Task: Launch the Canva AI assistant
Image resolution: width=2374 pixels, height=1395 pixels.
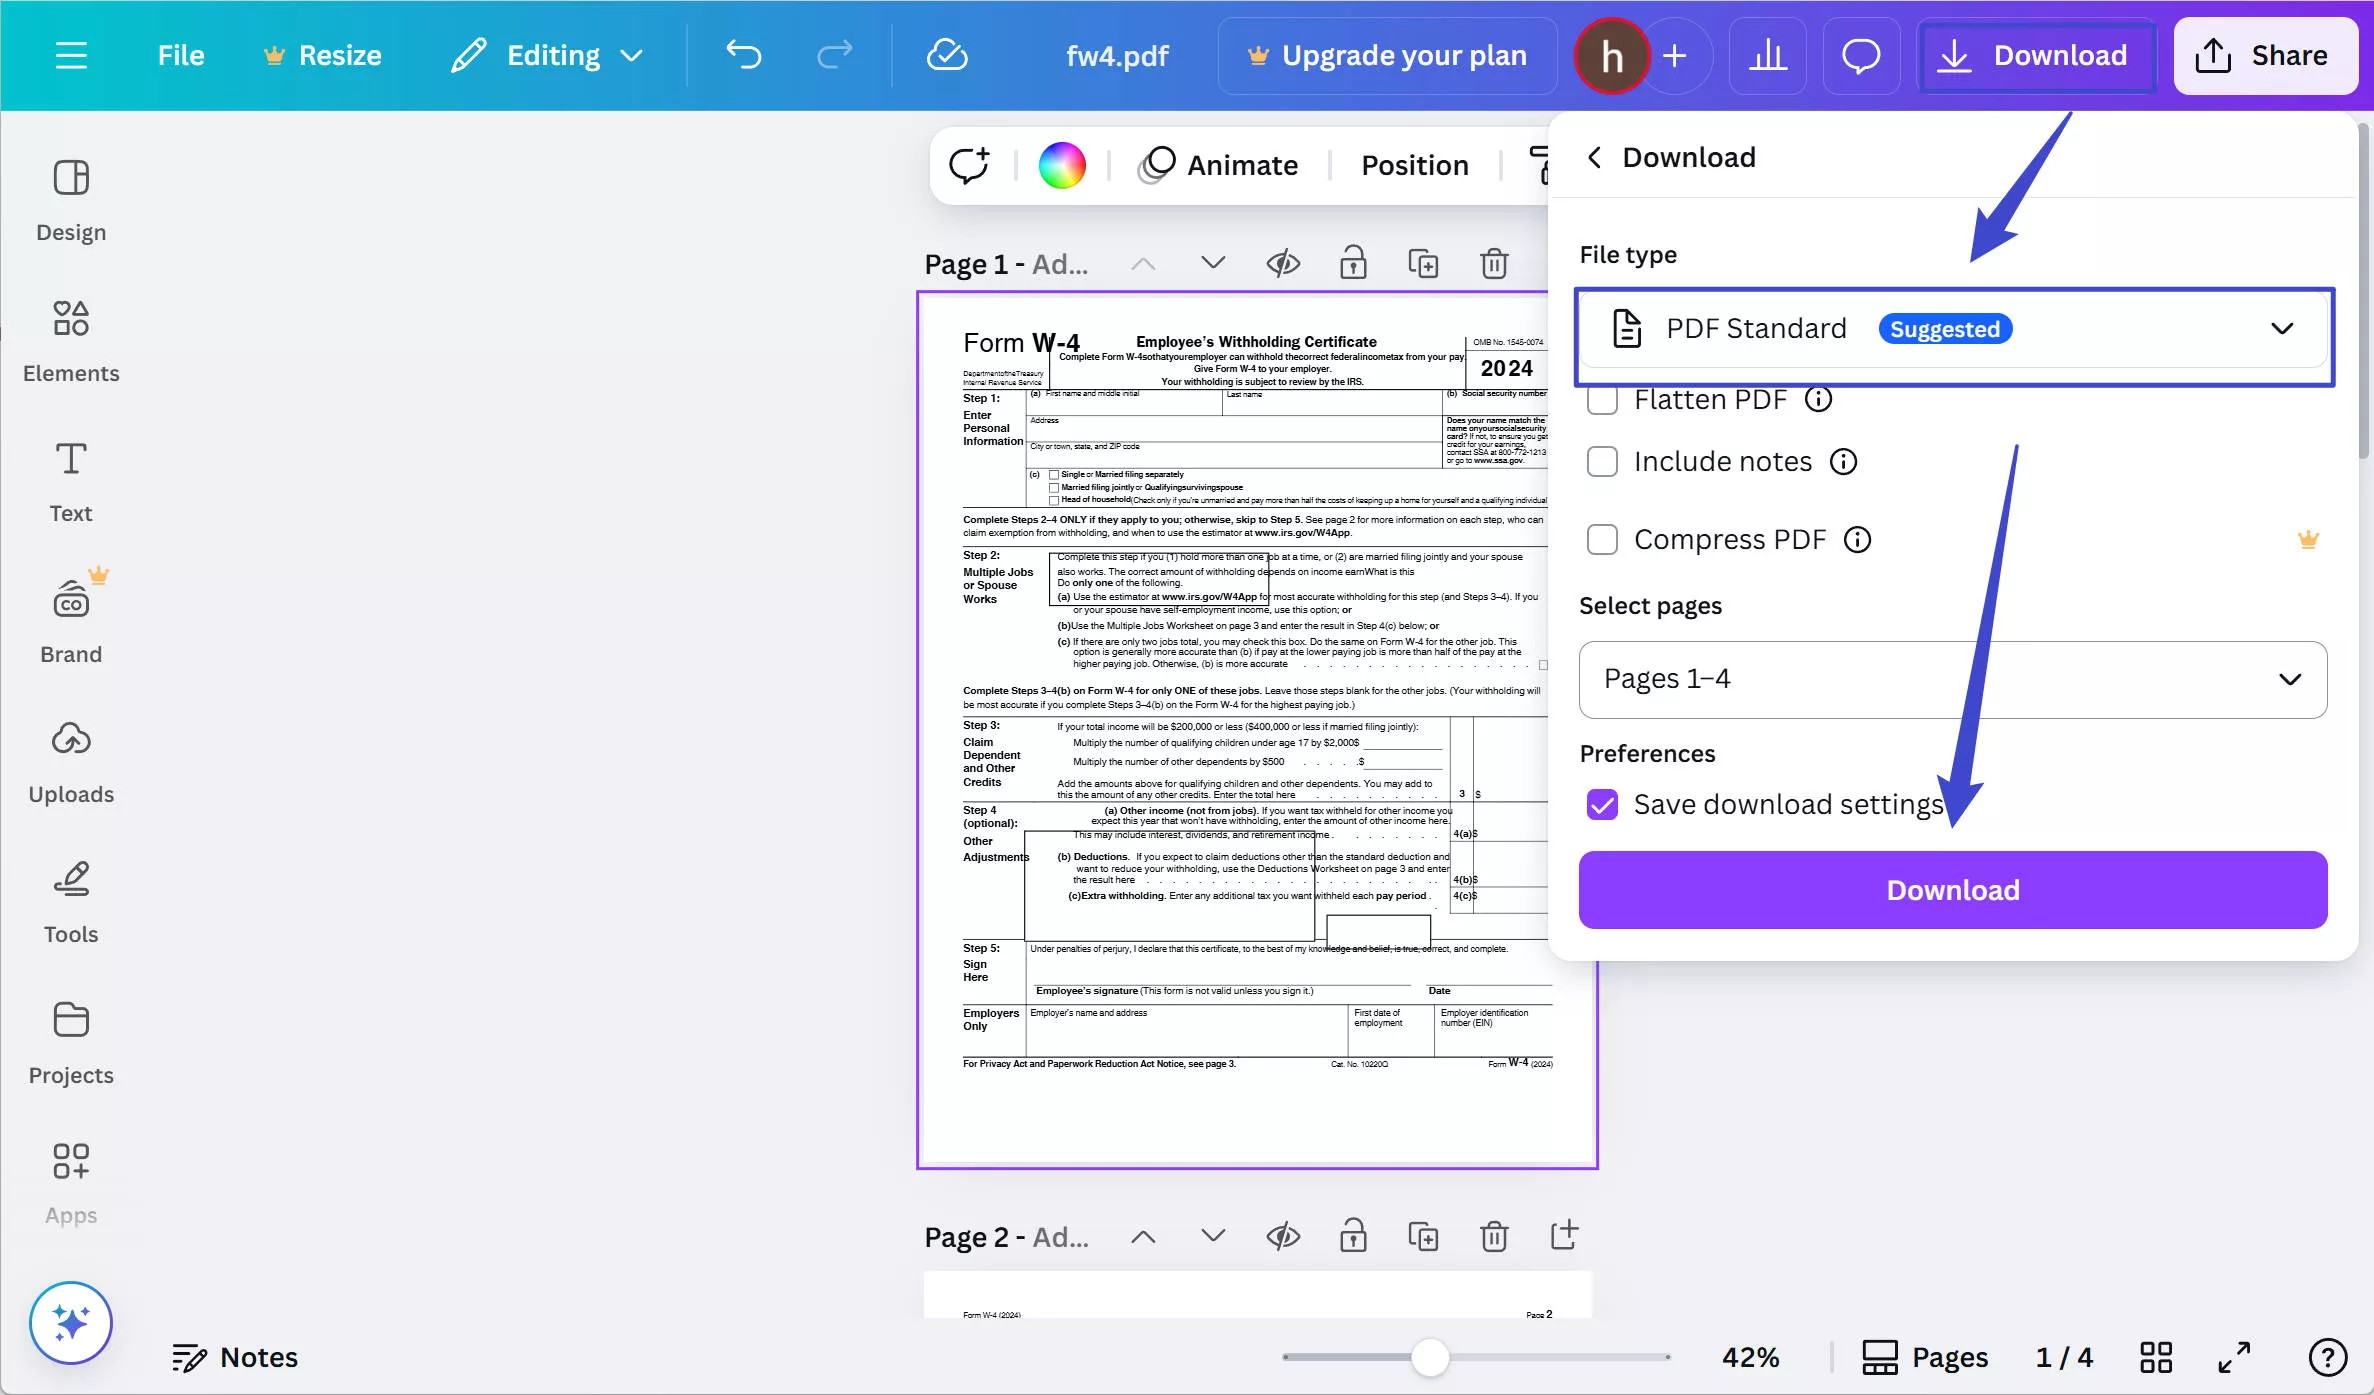Action: [70, 1322]
